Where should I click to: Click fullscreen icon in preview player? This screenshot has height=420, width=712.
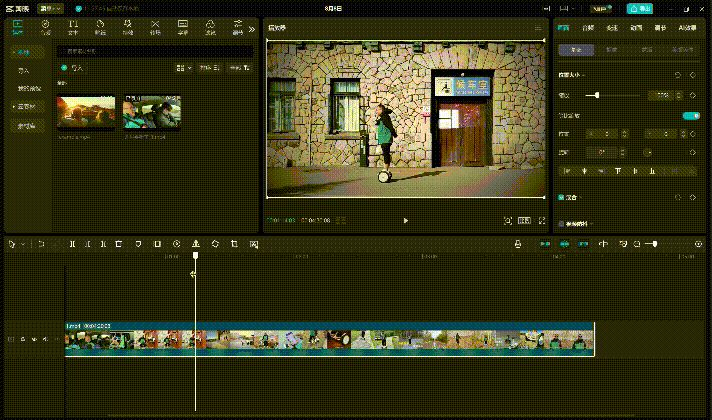[x=542, y=220]
